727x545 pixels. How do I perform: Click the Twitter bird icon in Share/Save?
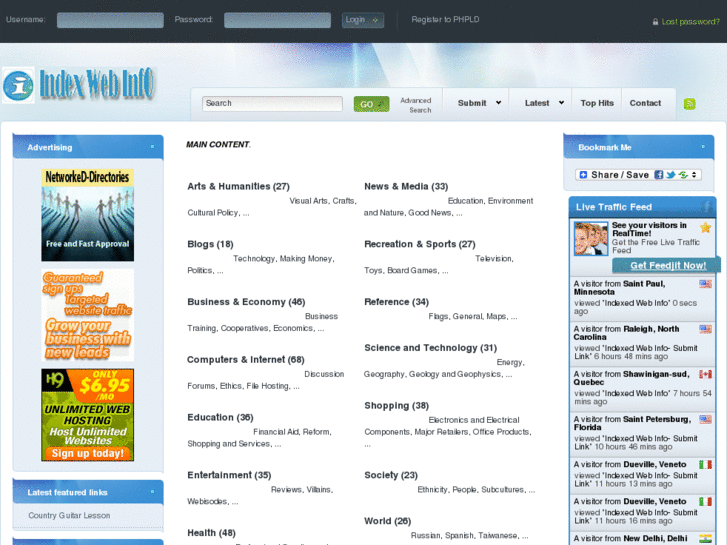point(670,175)
